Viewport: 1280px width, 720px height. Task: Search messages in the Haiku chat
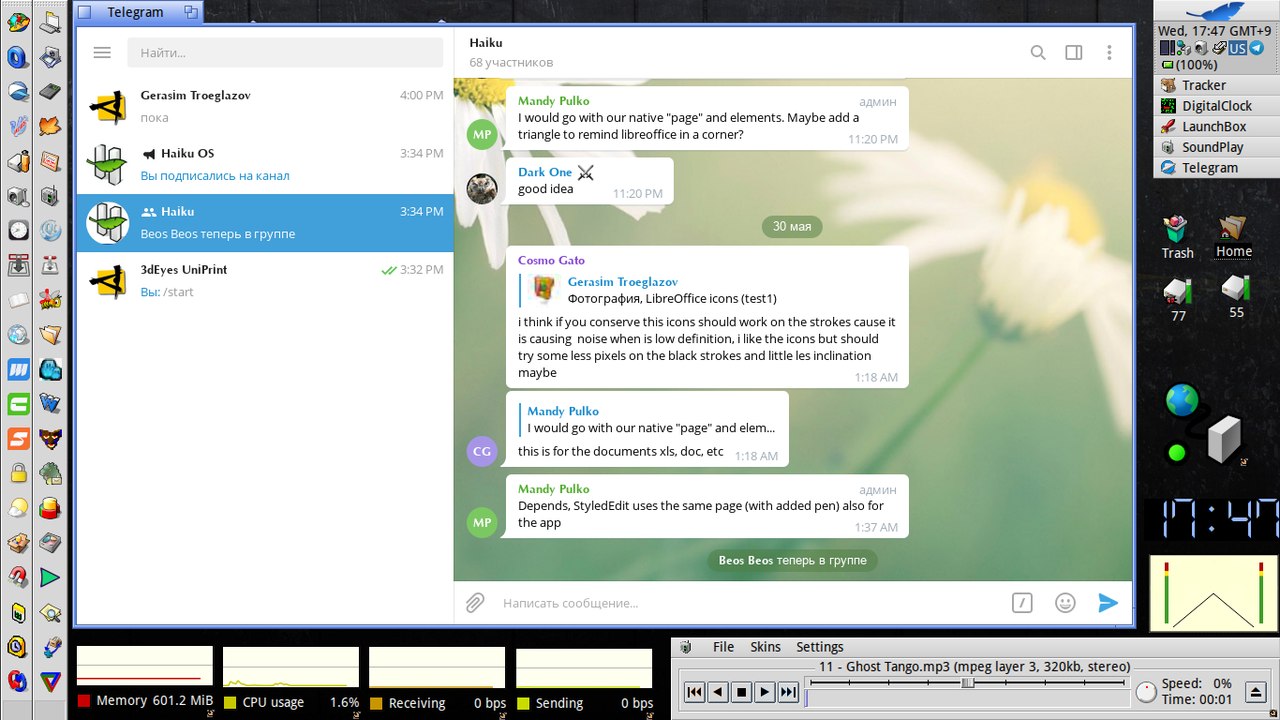(x=1038, y=52)
